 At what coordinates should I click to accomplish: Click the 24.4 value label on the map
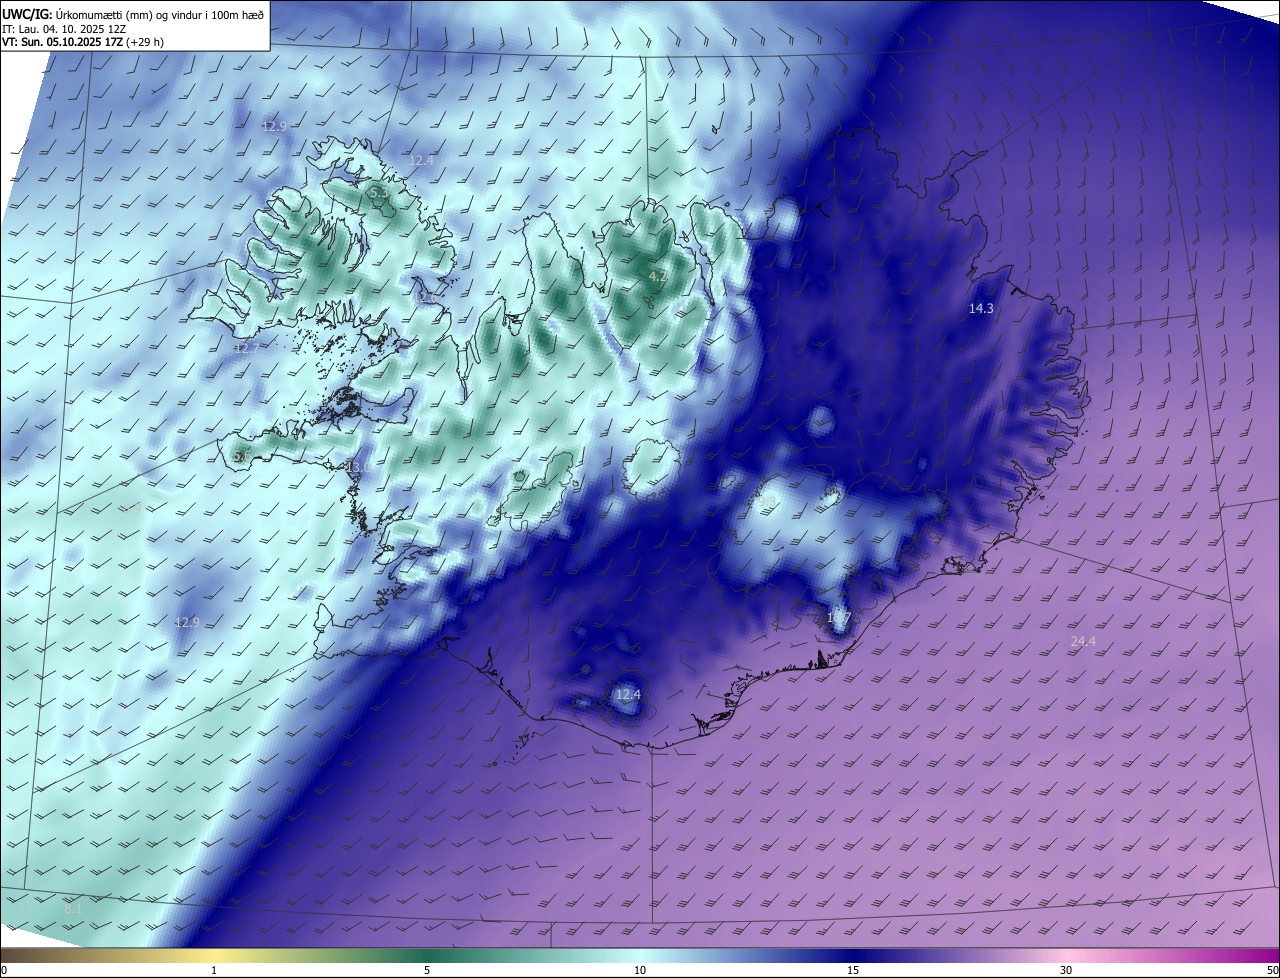click(x=1083, y=642)
